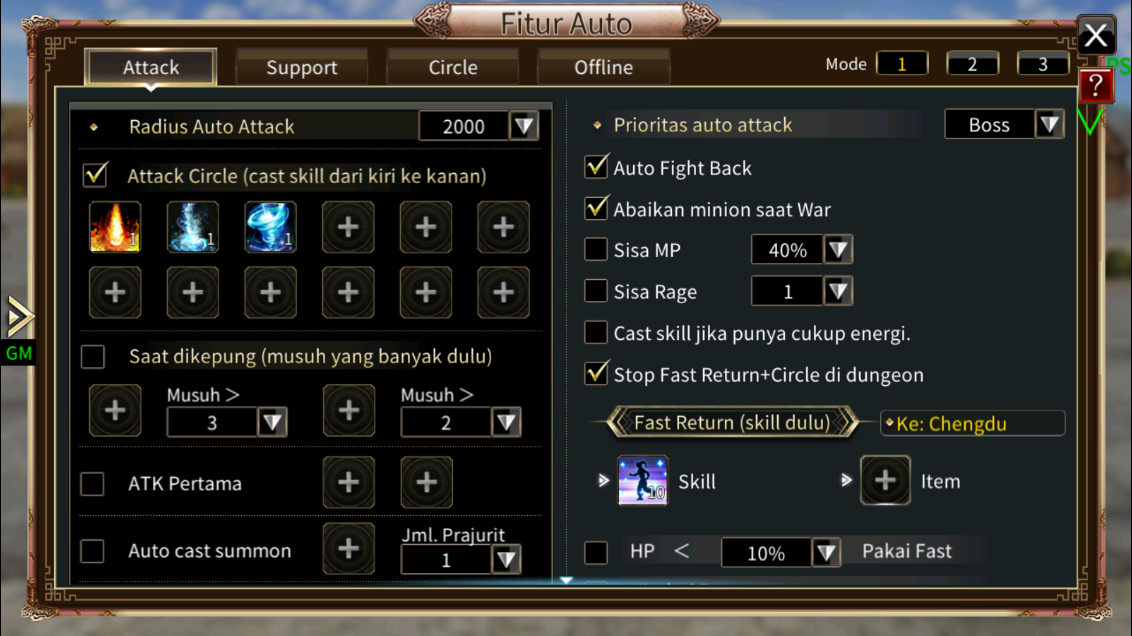Select Mode 2 button
This screenshot has height=636, width=1132.
972,64
